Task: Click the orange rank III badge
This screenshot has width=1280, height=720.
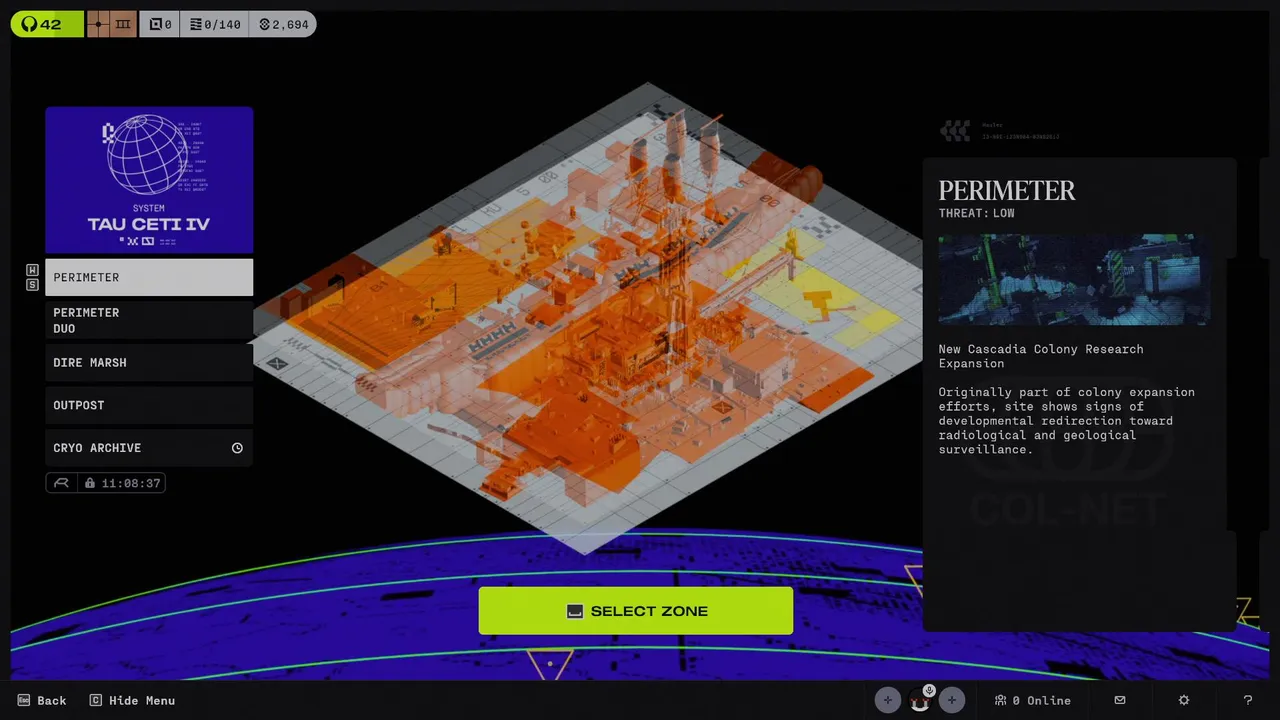Action: 123,24
